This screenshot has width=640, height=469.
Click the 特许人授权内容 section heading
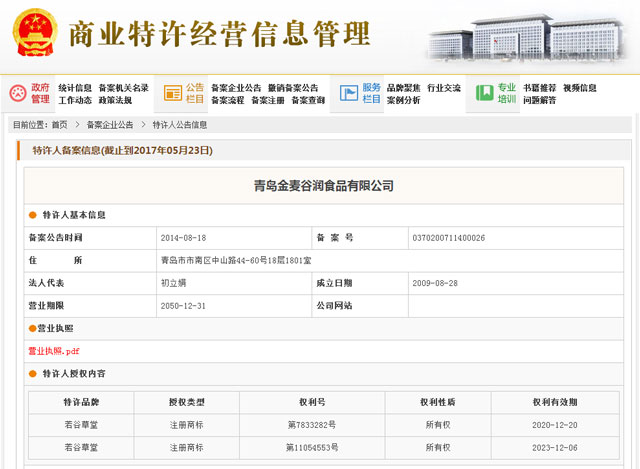click(x=74, y=373)
